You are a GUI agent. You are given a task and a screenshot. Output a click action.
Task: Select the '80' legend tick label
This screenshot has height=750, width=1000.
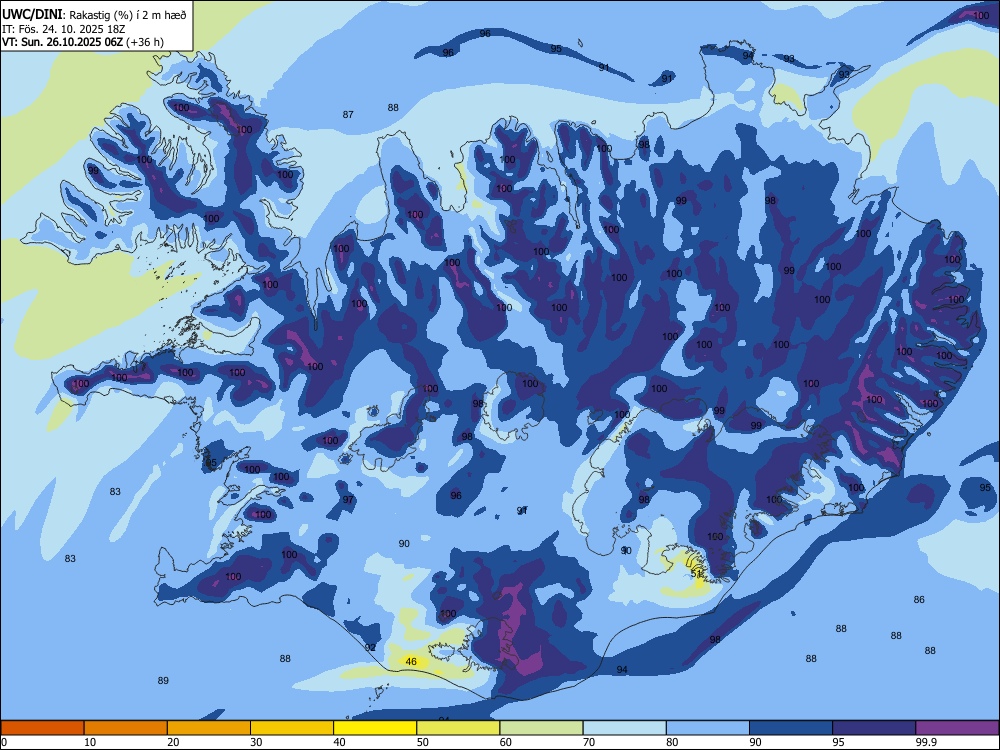pyautogui.click(x=672, y=742)
